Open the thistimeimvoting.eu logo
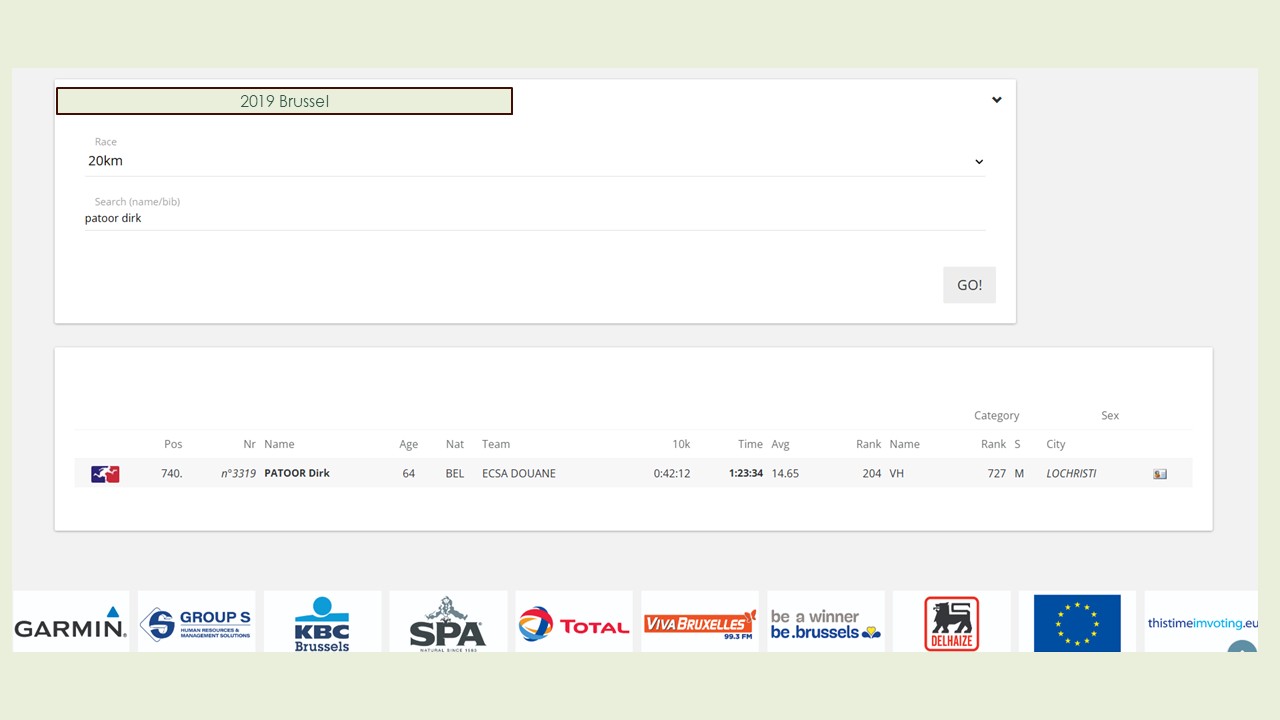The height and width of the screenshot is (720, 1280). pyautogui.click(x=1201, y=622)
